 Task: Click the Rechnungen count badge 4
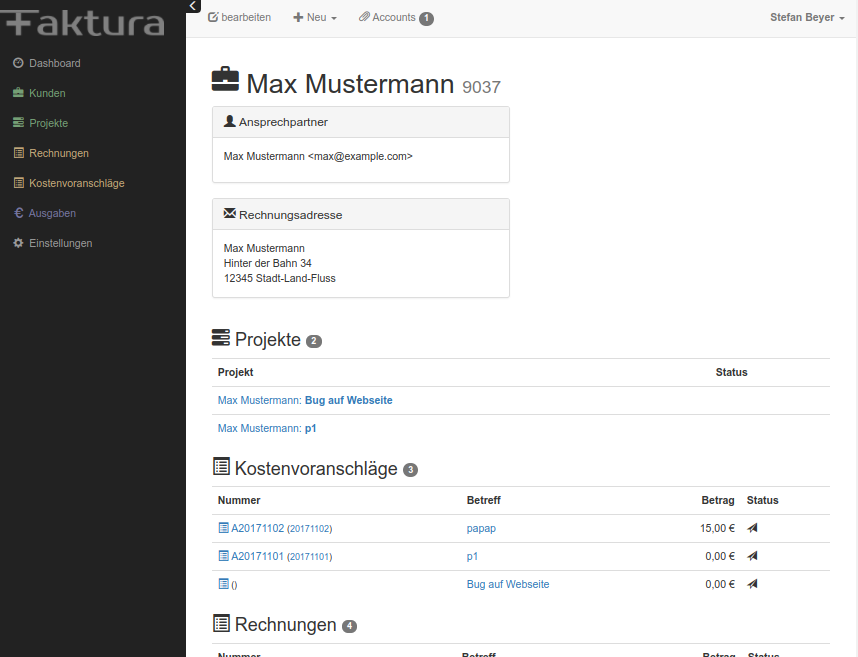click(349, 626)
